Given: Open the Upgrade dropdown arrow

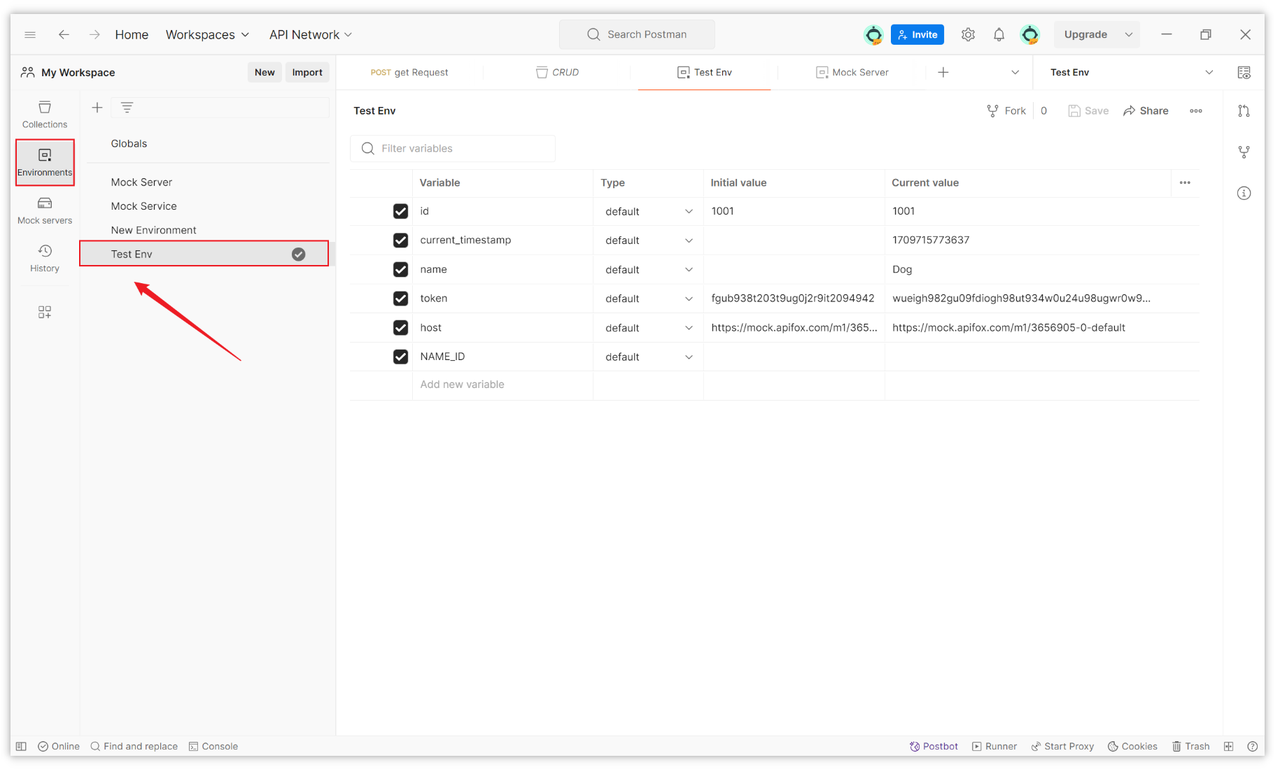Looking at the screenshot, I should point(1129,34).
